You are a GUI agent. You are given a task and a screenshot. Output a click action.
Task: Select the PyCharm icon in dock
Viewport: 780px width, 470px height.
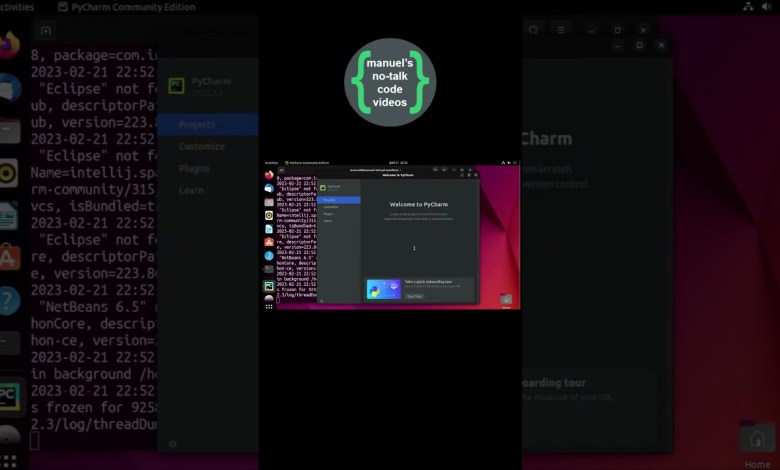tap(269, 286)
